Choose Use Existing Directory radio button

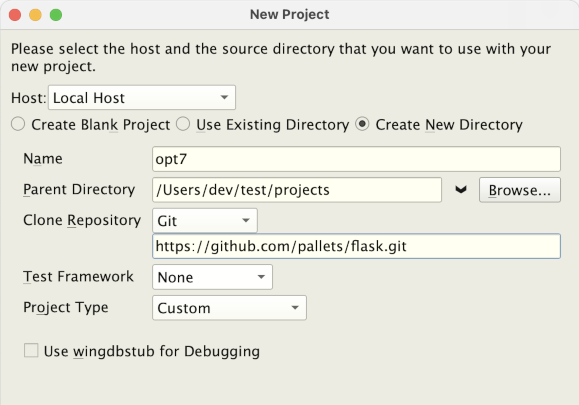(183, 124)
